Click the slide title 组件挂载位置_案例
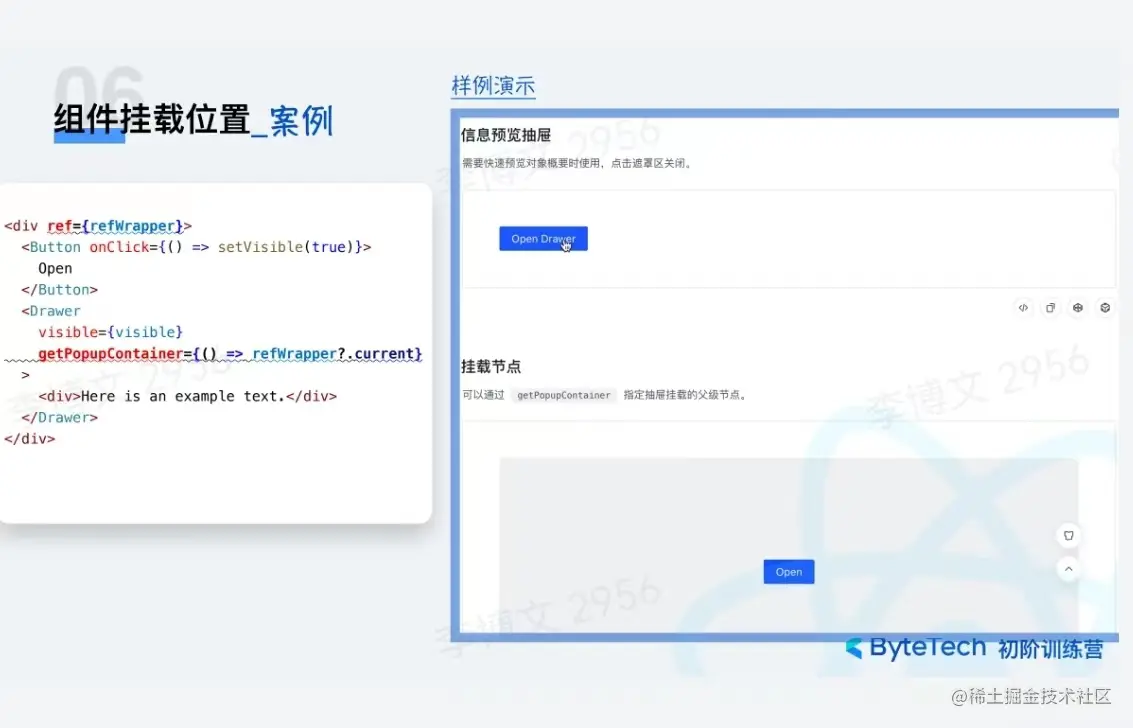Viewport: 1133px width, 728px height. click(194, 120)
